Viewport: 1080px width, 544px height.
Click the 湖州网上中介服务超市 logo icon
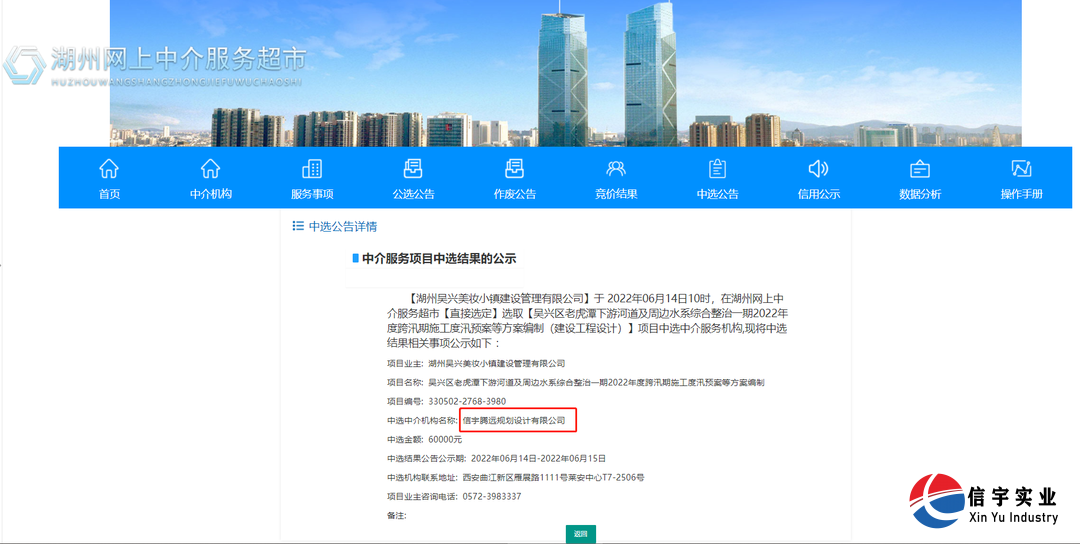(x=24, y=65)
